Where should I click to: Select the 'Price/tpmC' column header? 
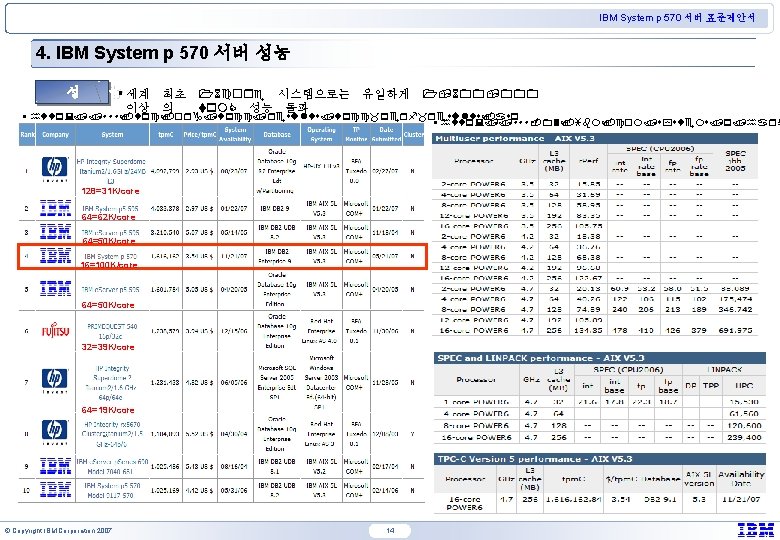pyautogui.click(x=199, y=135)
